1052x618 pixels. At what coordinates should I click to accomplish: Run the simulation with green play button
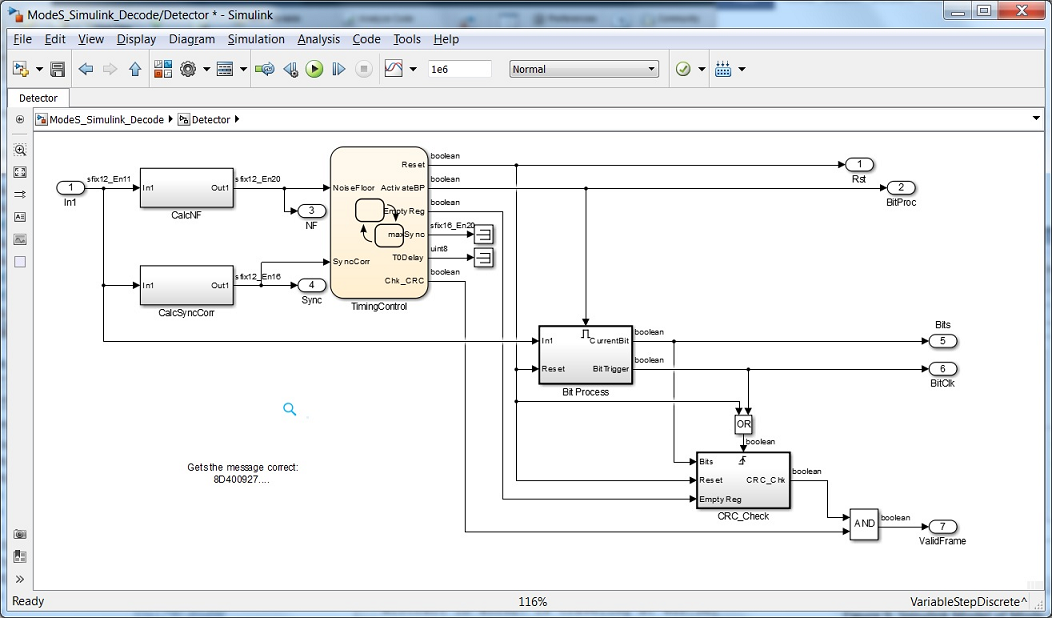pos(315,69)
